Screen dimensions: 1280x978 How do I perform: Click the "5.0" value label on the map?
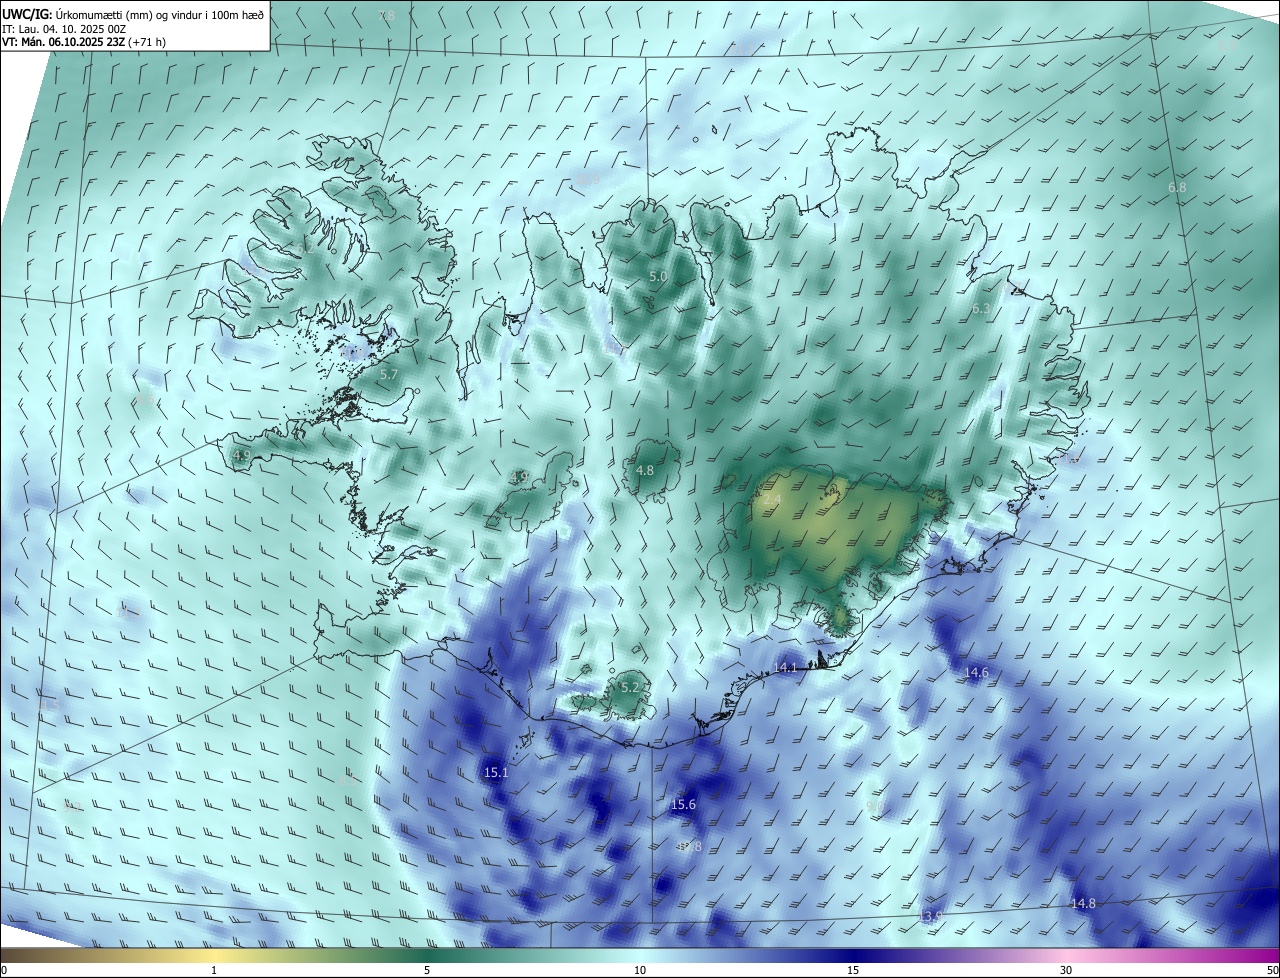click(658, 276)
